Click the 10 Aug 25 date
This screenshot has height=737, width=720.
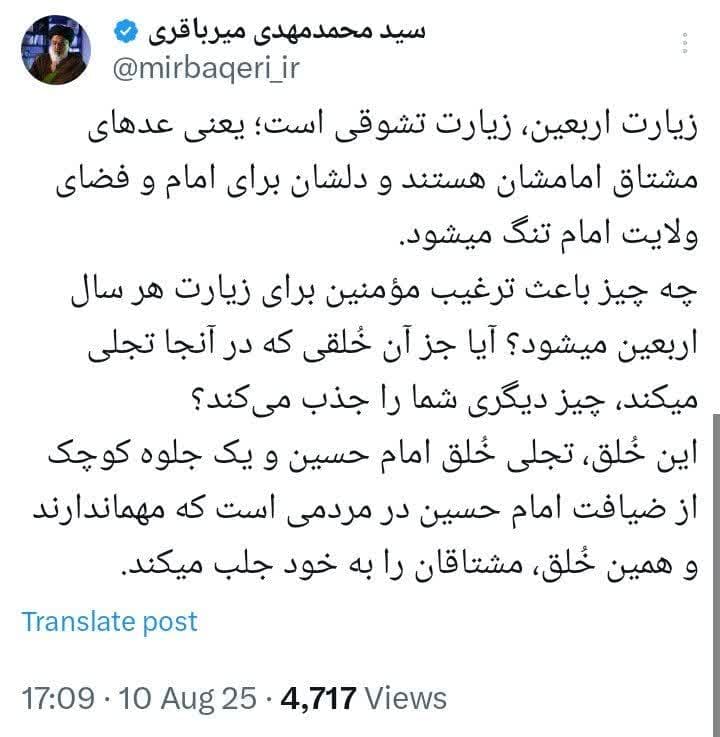(x=188, y=698)
